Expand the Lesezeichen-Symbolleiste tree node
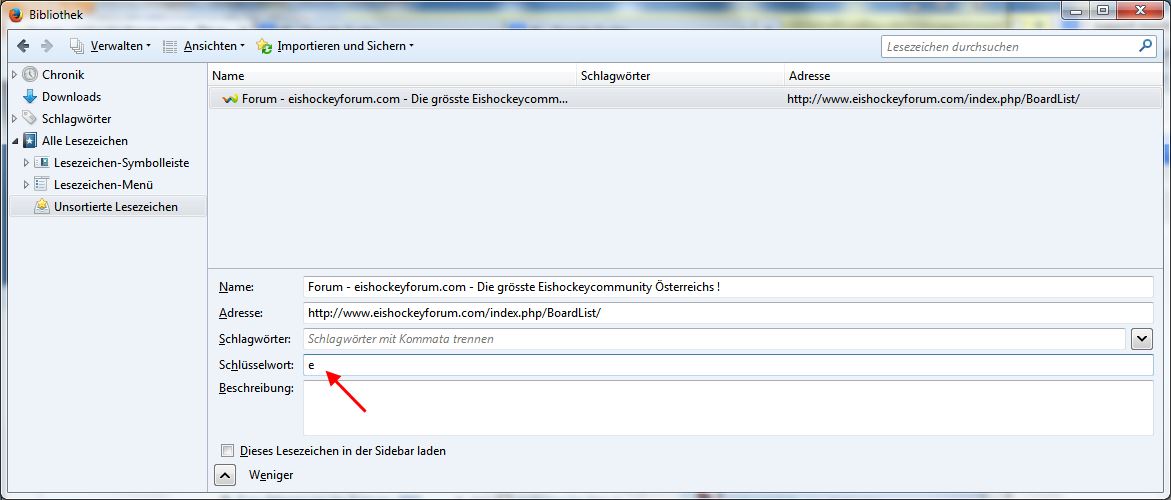 (26, 163)
